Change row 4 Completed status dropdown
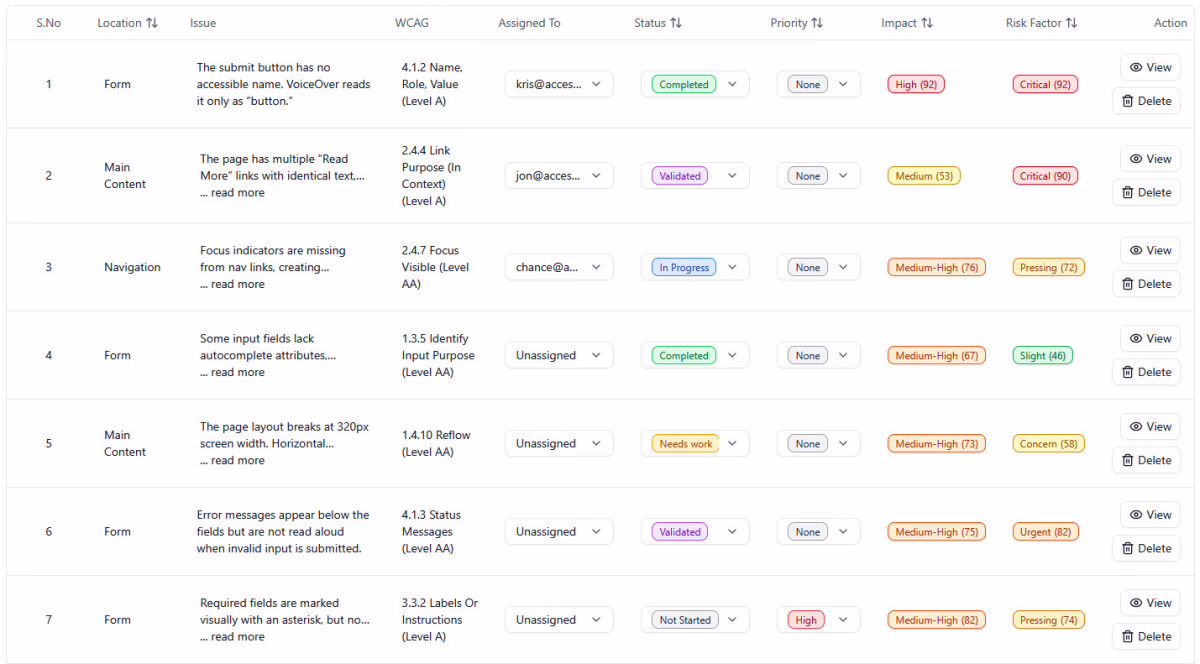Screen dimensions: 1200x664 pos(695,356)
